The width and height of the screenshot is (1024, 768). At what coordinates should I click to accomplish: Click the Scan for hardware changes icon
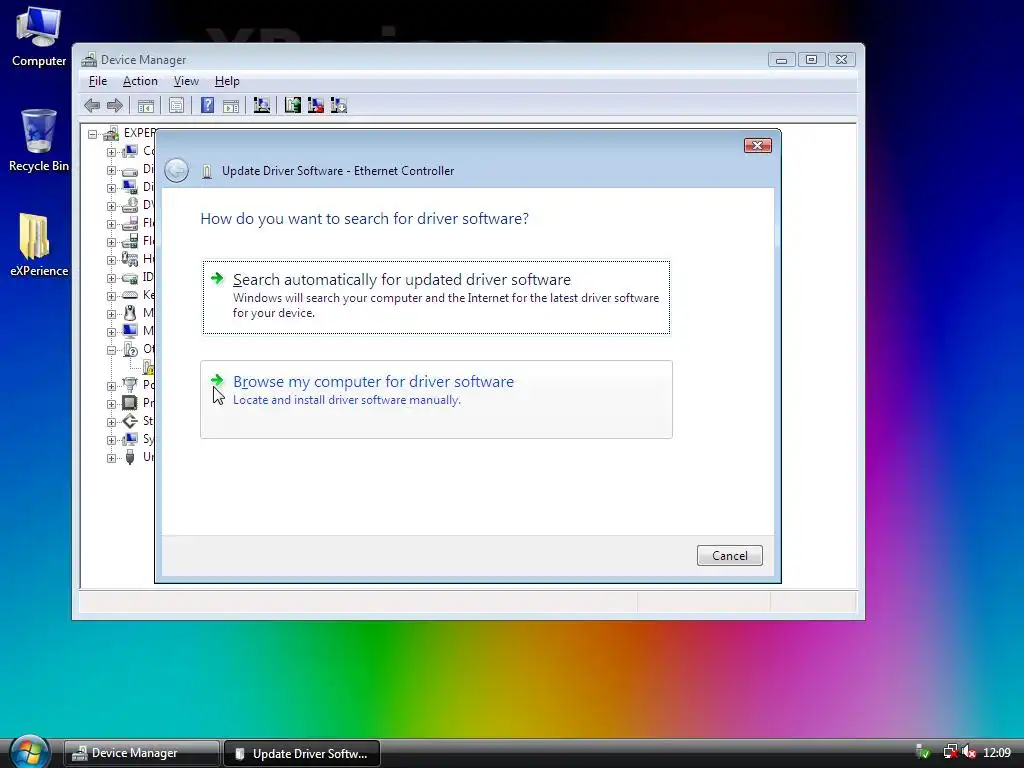262,105
